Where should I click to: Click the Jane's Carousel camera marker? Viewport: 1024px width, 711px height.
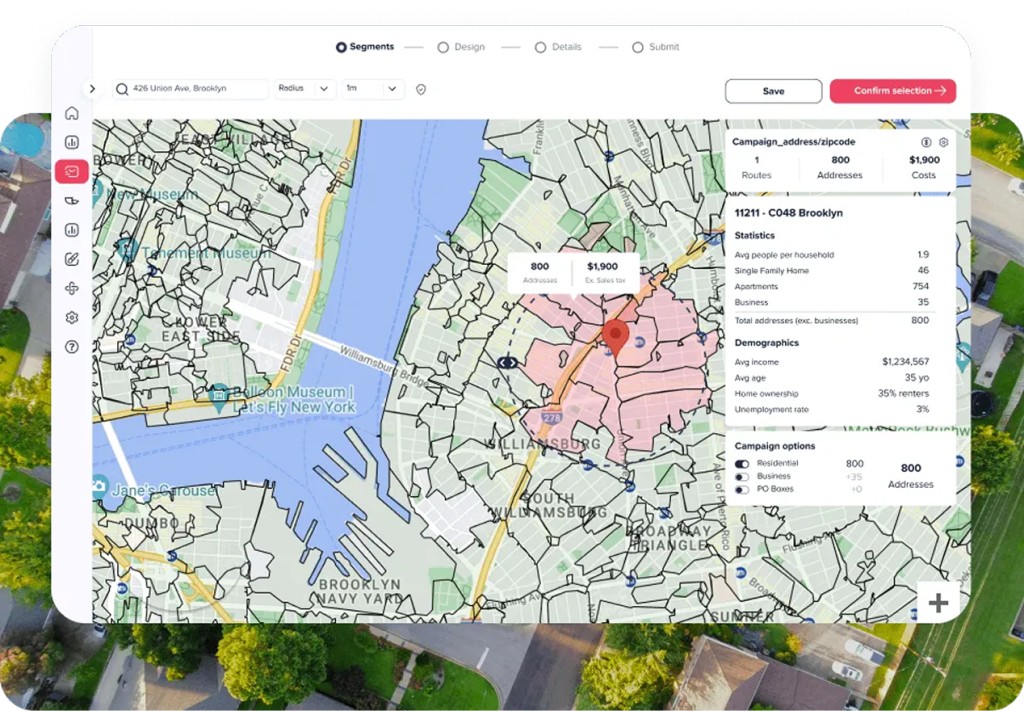point(100,486)
